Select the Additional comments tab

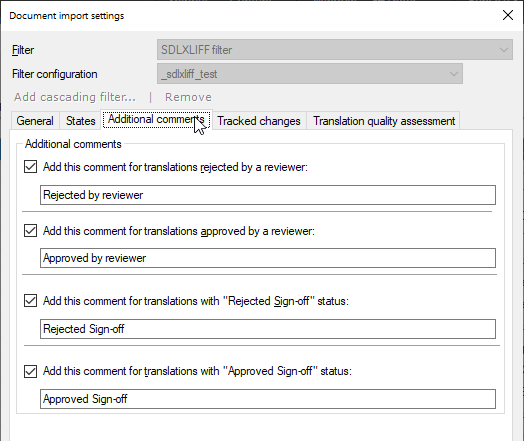156,119
